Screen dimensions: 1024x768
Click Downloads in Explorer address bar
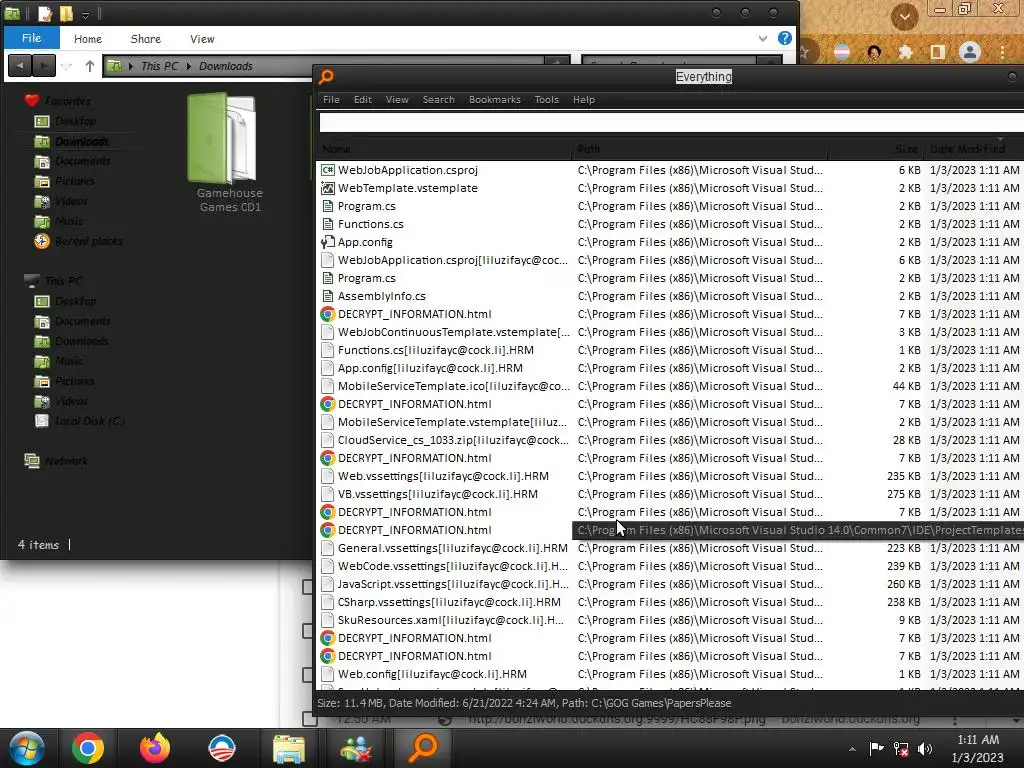pos(225,66)
